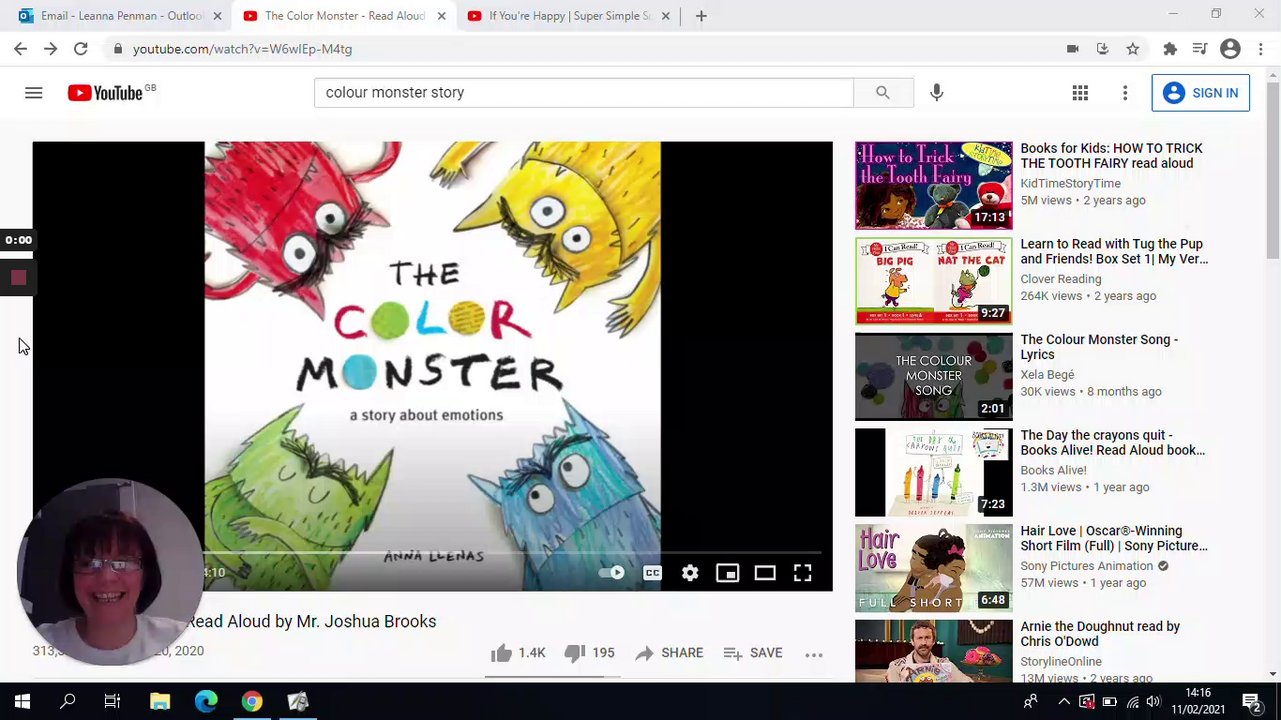1281x720 pixels.
Task: Dislike the video with thumbs down
Action: click(589, 653)
